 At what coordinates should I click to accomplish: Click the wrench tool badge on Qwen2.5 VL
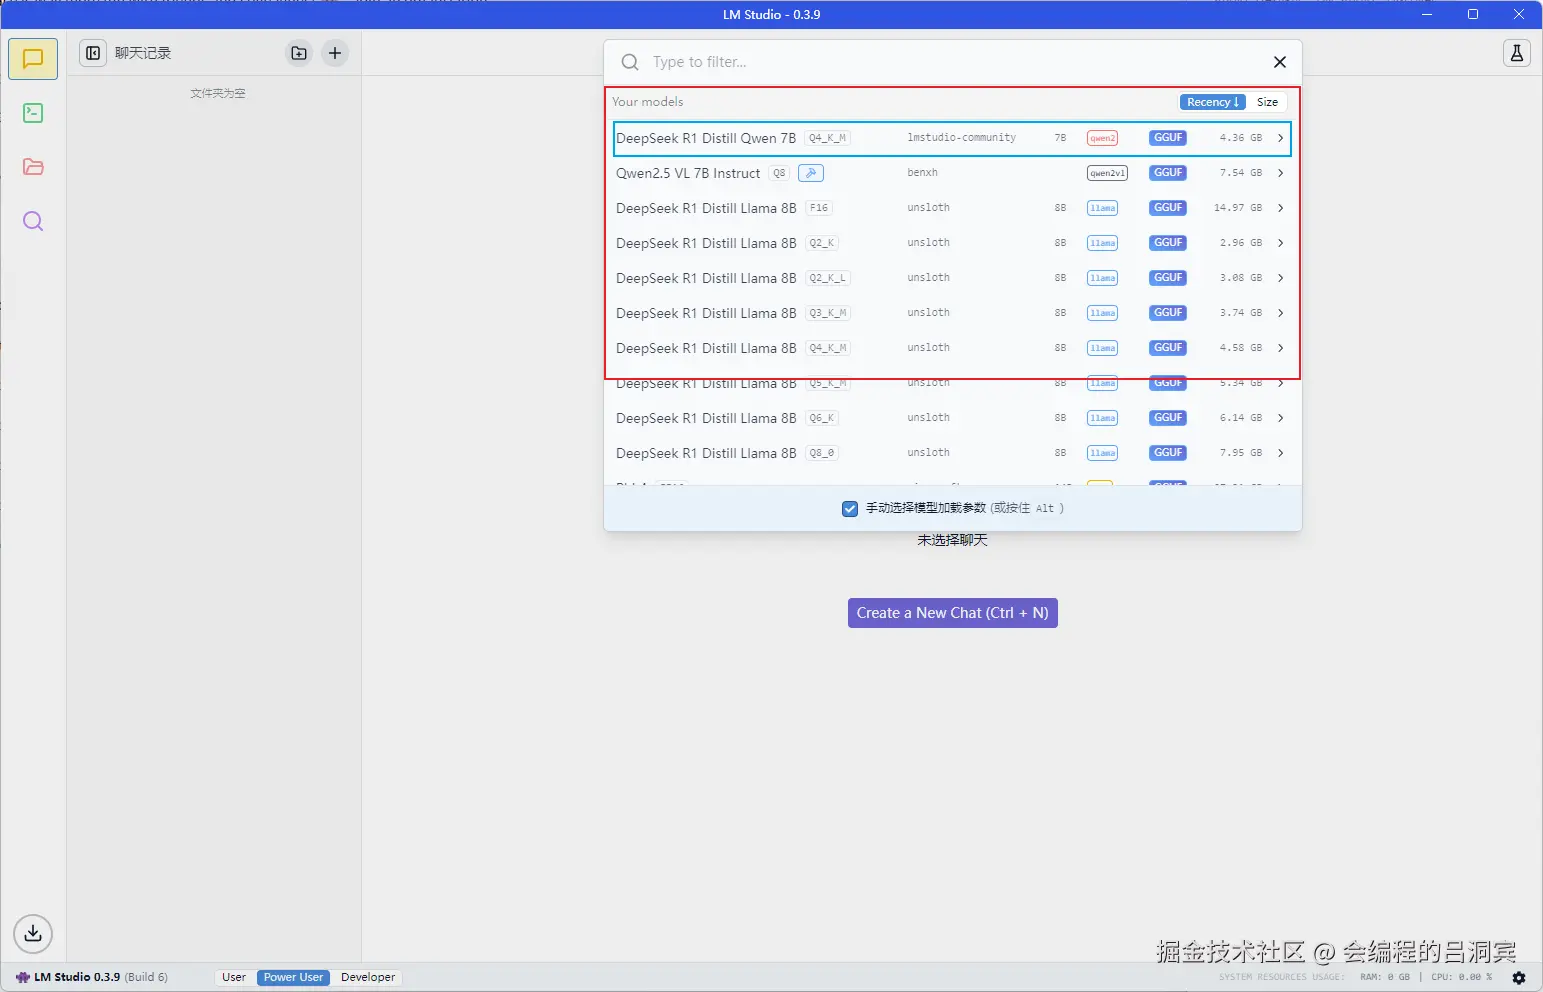(811, 173)
